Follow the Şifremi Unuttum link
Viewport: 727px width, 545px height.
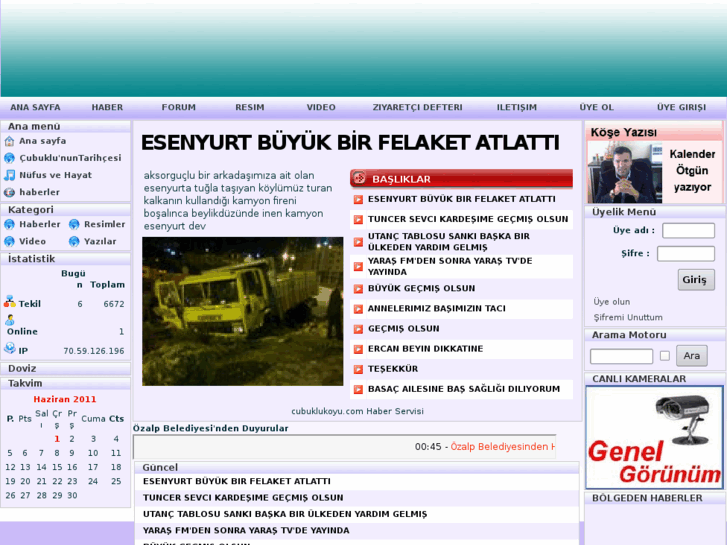point(628,318)
